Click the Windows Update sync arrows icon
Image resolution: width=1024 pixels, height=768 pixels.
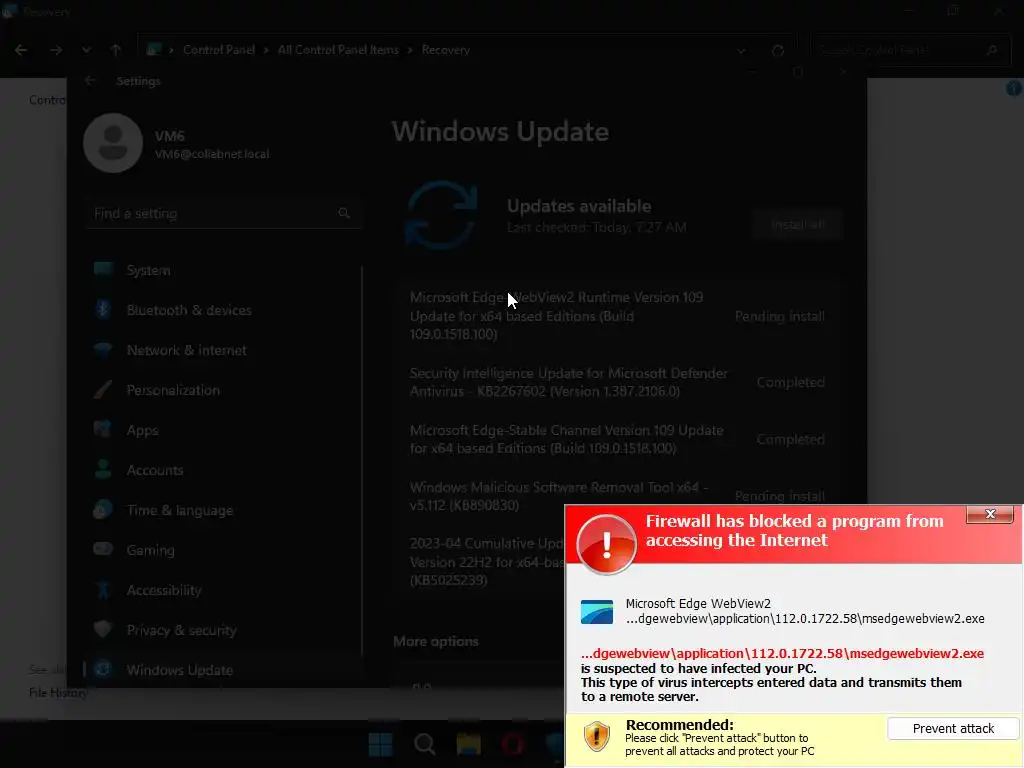pos(441,216)
